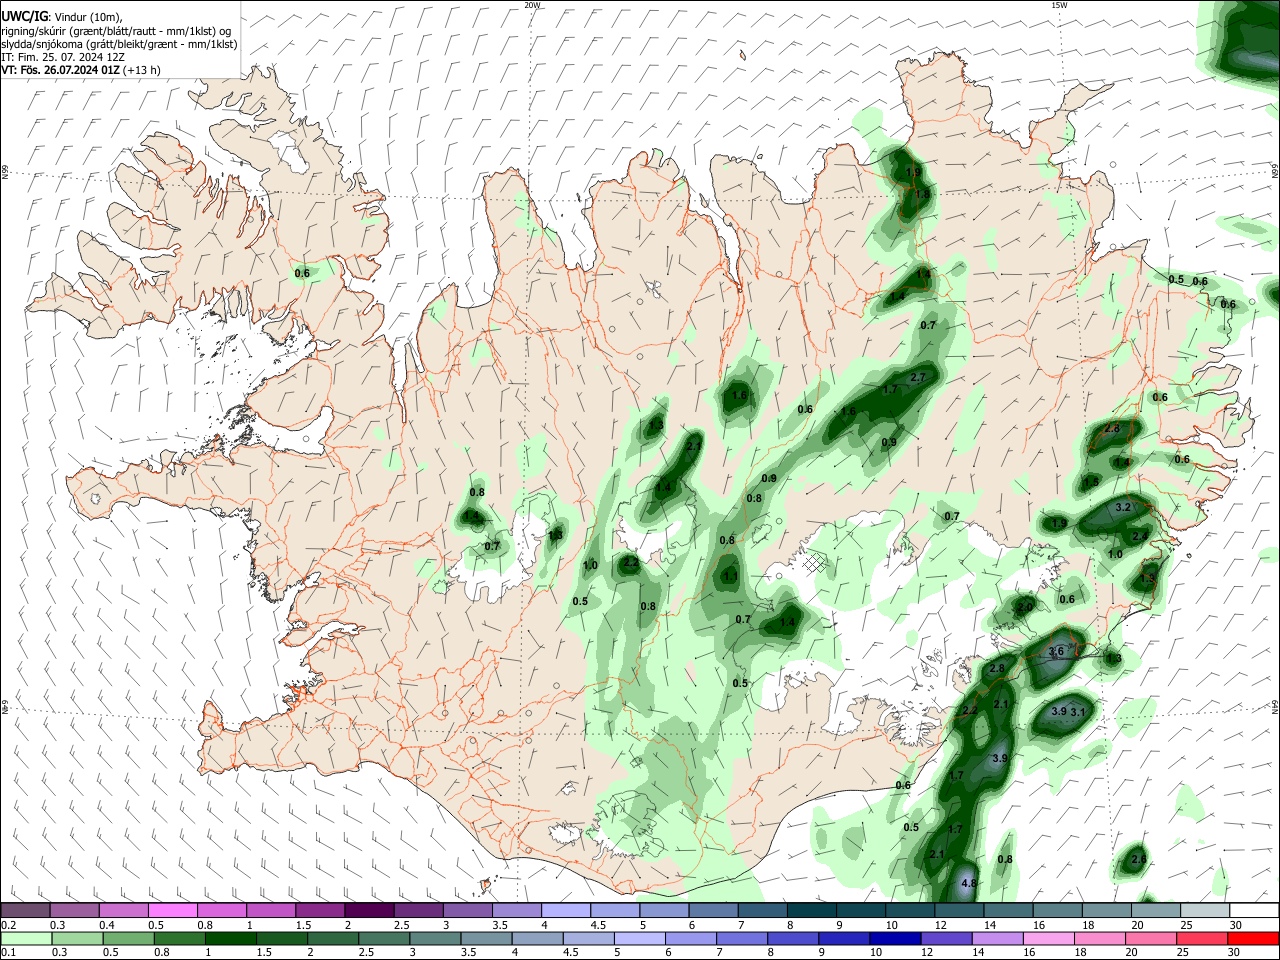Viewport: 1280px width, 960px height.
Task: Click the "15W" longitude label
Action: click(x=1059, y=5)
